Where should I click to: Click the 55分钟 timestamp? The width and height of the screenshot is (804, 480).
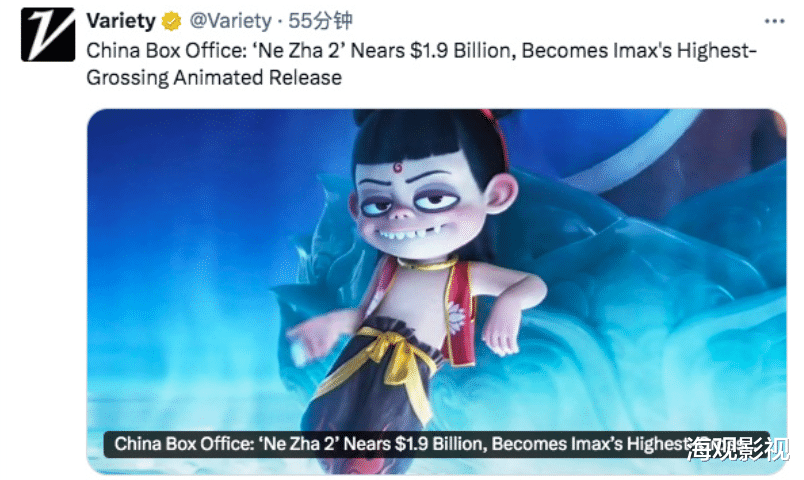point(320,21)
